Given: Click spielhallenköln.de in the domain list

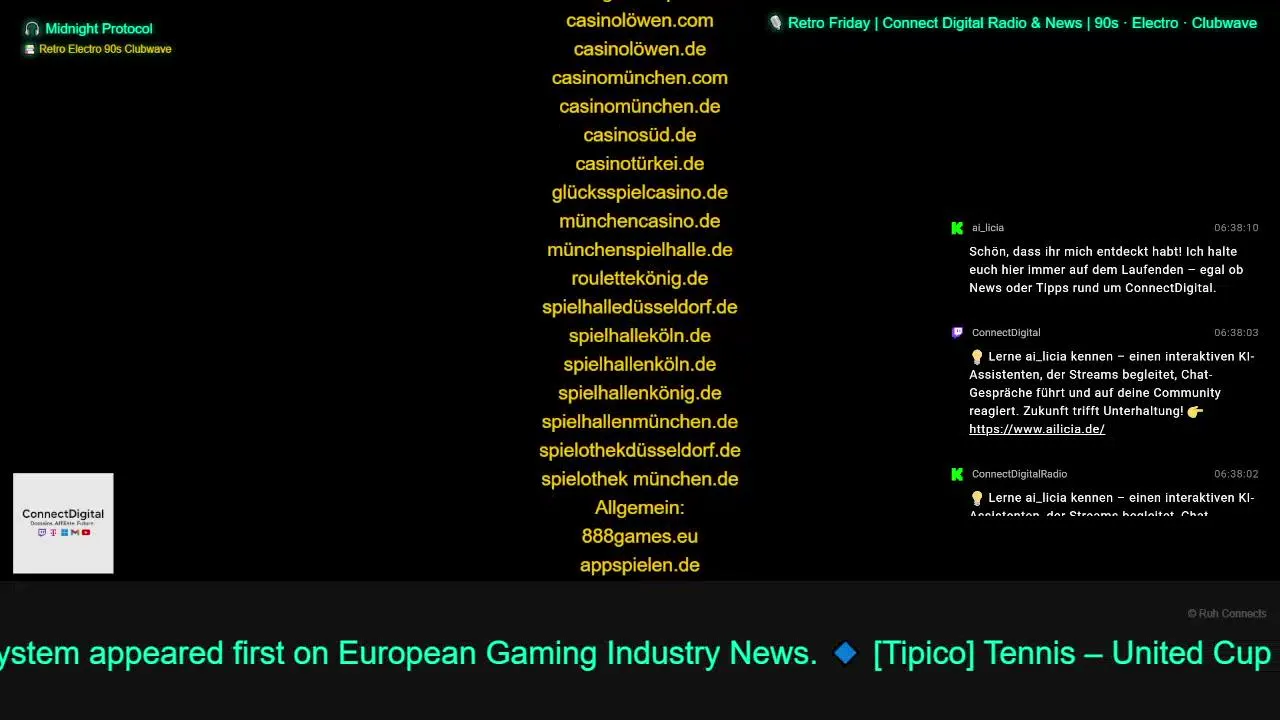Looking at the screenshot, I should (640, 364).
